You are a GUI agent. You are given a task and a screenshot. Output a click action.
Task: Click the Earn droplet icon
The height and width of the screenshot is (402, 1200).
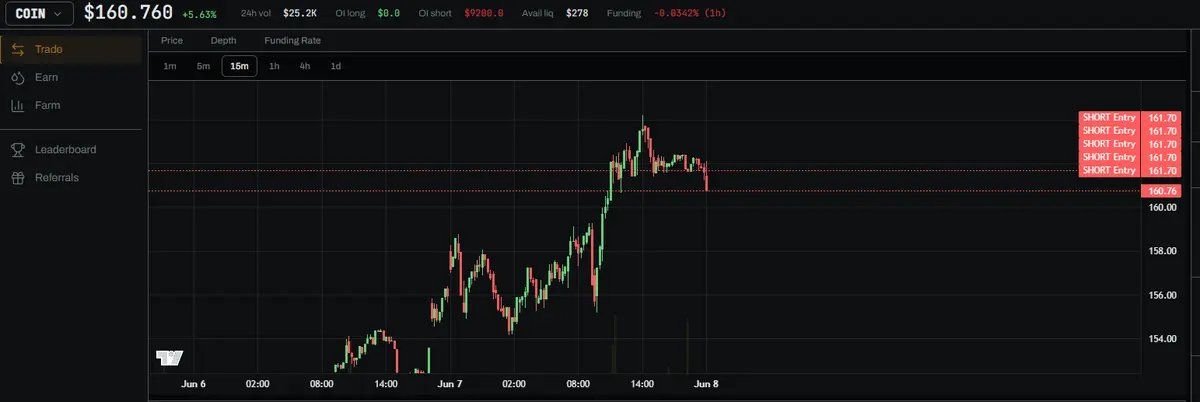coord(17,77)
